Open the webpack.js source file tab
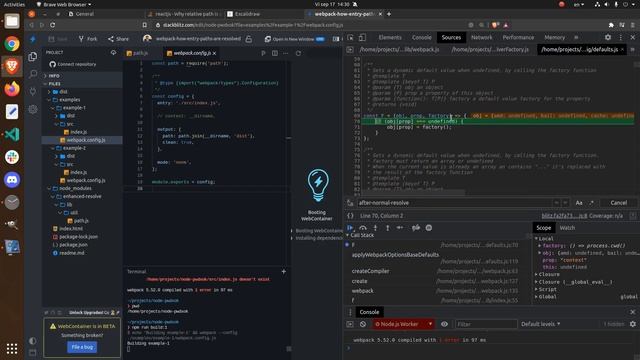 (x=399, y=50)
